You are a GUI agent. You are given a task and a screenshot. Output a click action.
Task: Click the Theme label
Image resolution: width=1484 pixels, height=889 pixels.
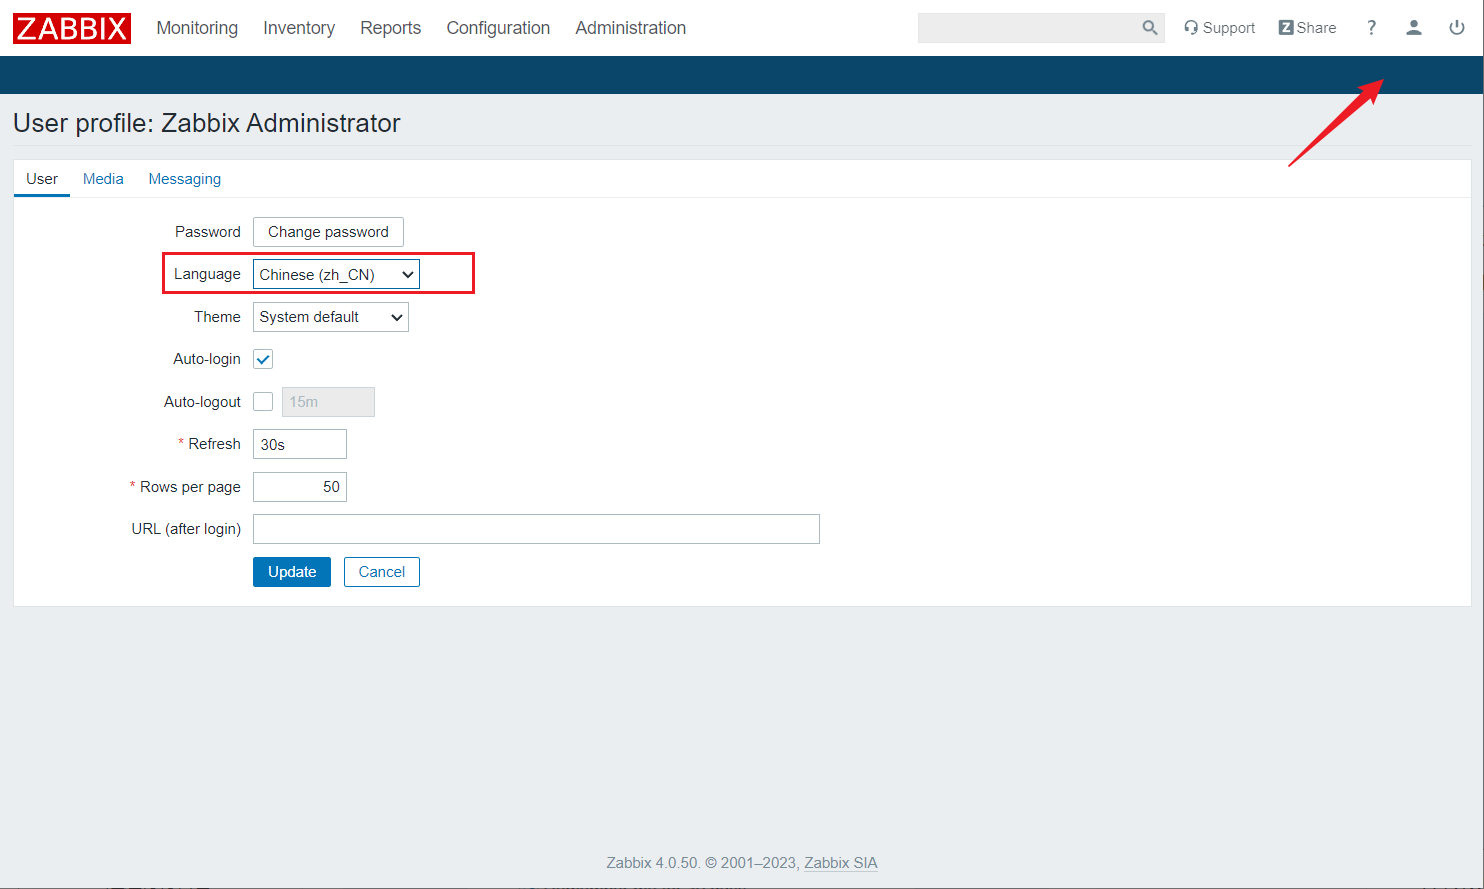[x=217, y=317]
